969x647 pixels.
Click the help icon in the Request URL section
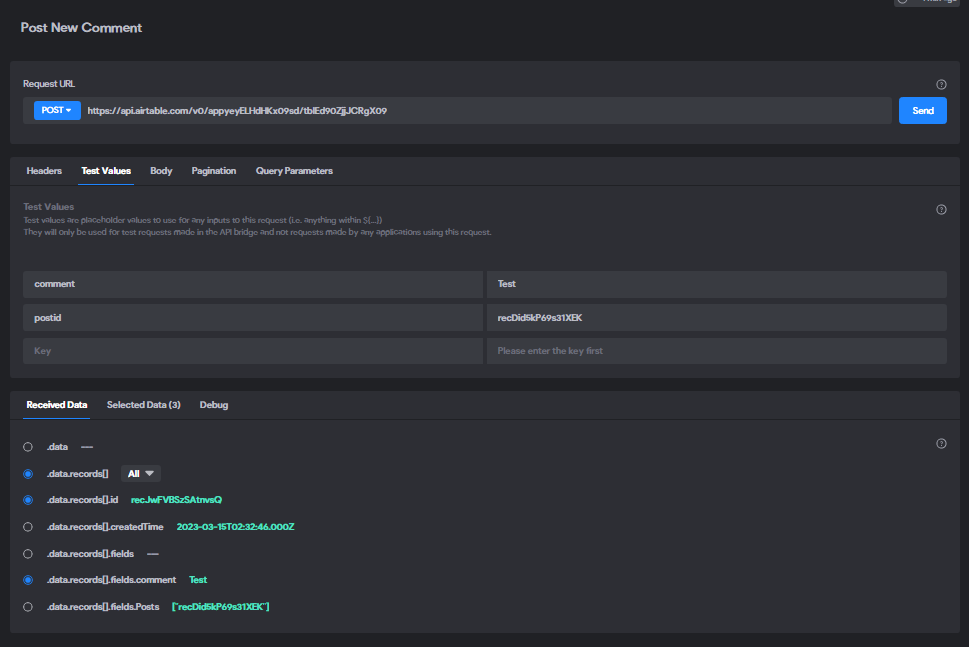point(941,85)
